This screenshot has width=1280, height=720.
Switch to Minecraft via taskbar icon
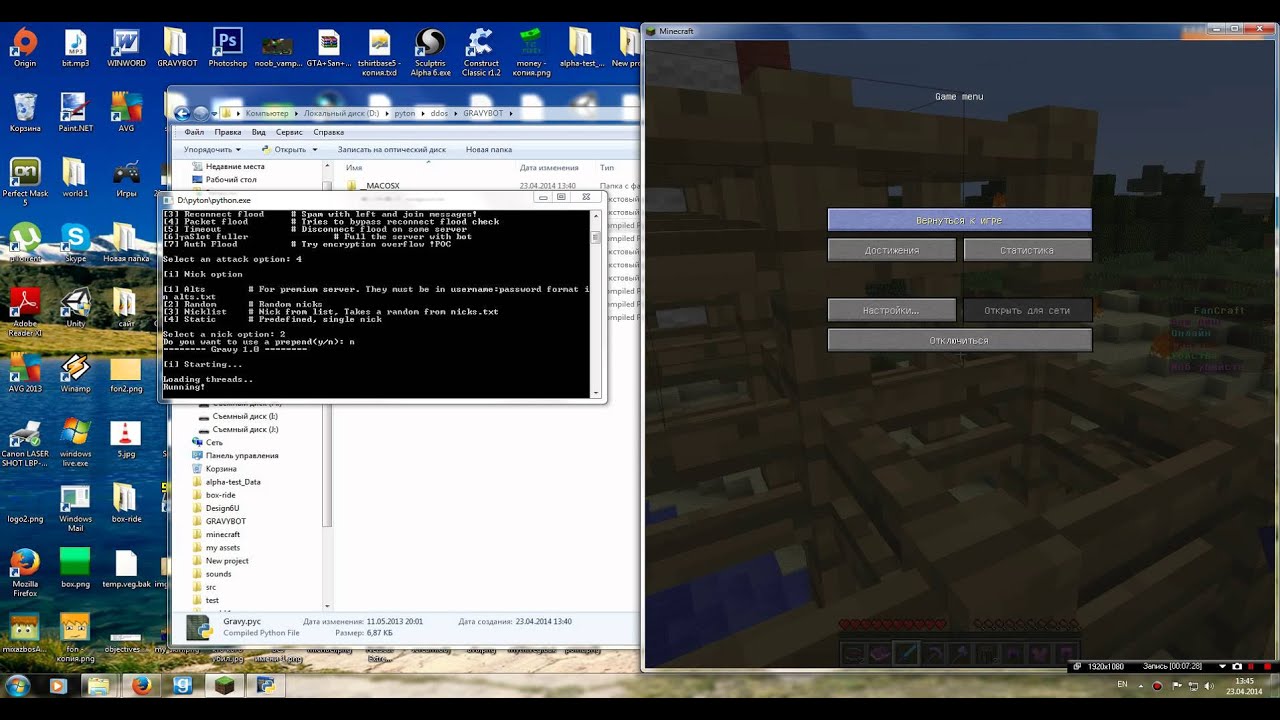[x=225, y=686]
